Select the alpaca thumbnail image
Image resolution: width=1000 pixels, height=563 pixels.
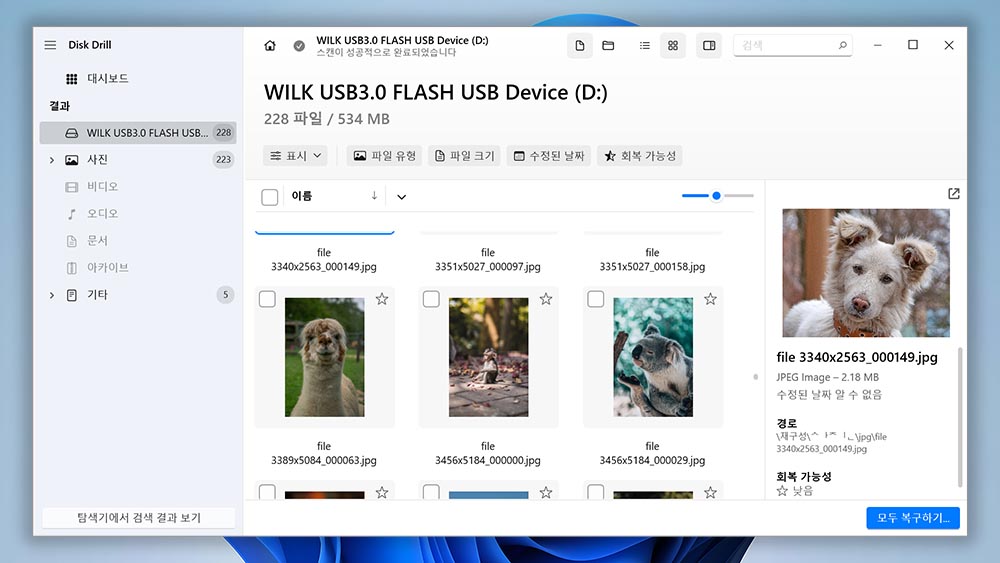click(325, 357)
